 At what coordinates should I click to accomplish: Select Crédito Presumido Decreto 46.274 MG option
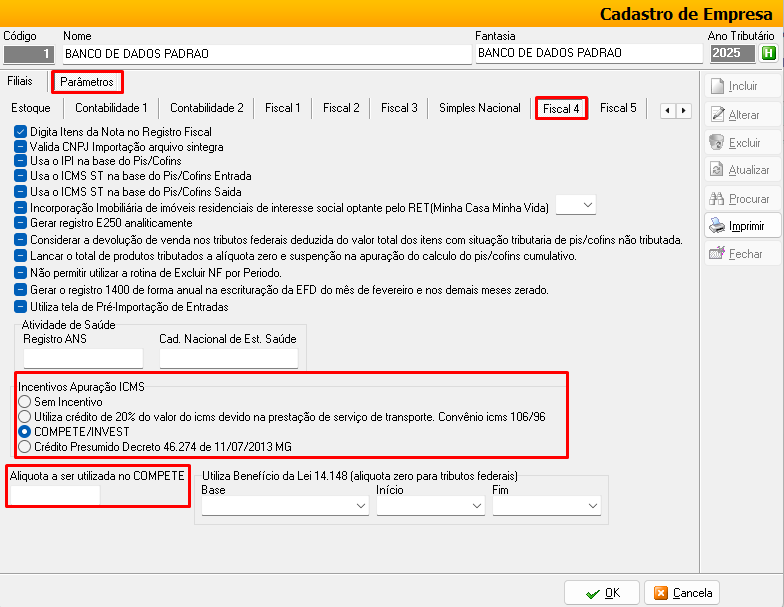24,446
